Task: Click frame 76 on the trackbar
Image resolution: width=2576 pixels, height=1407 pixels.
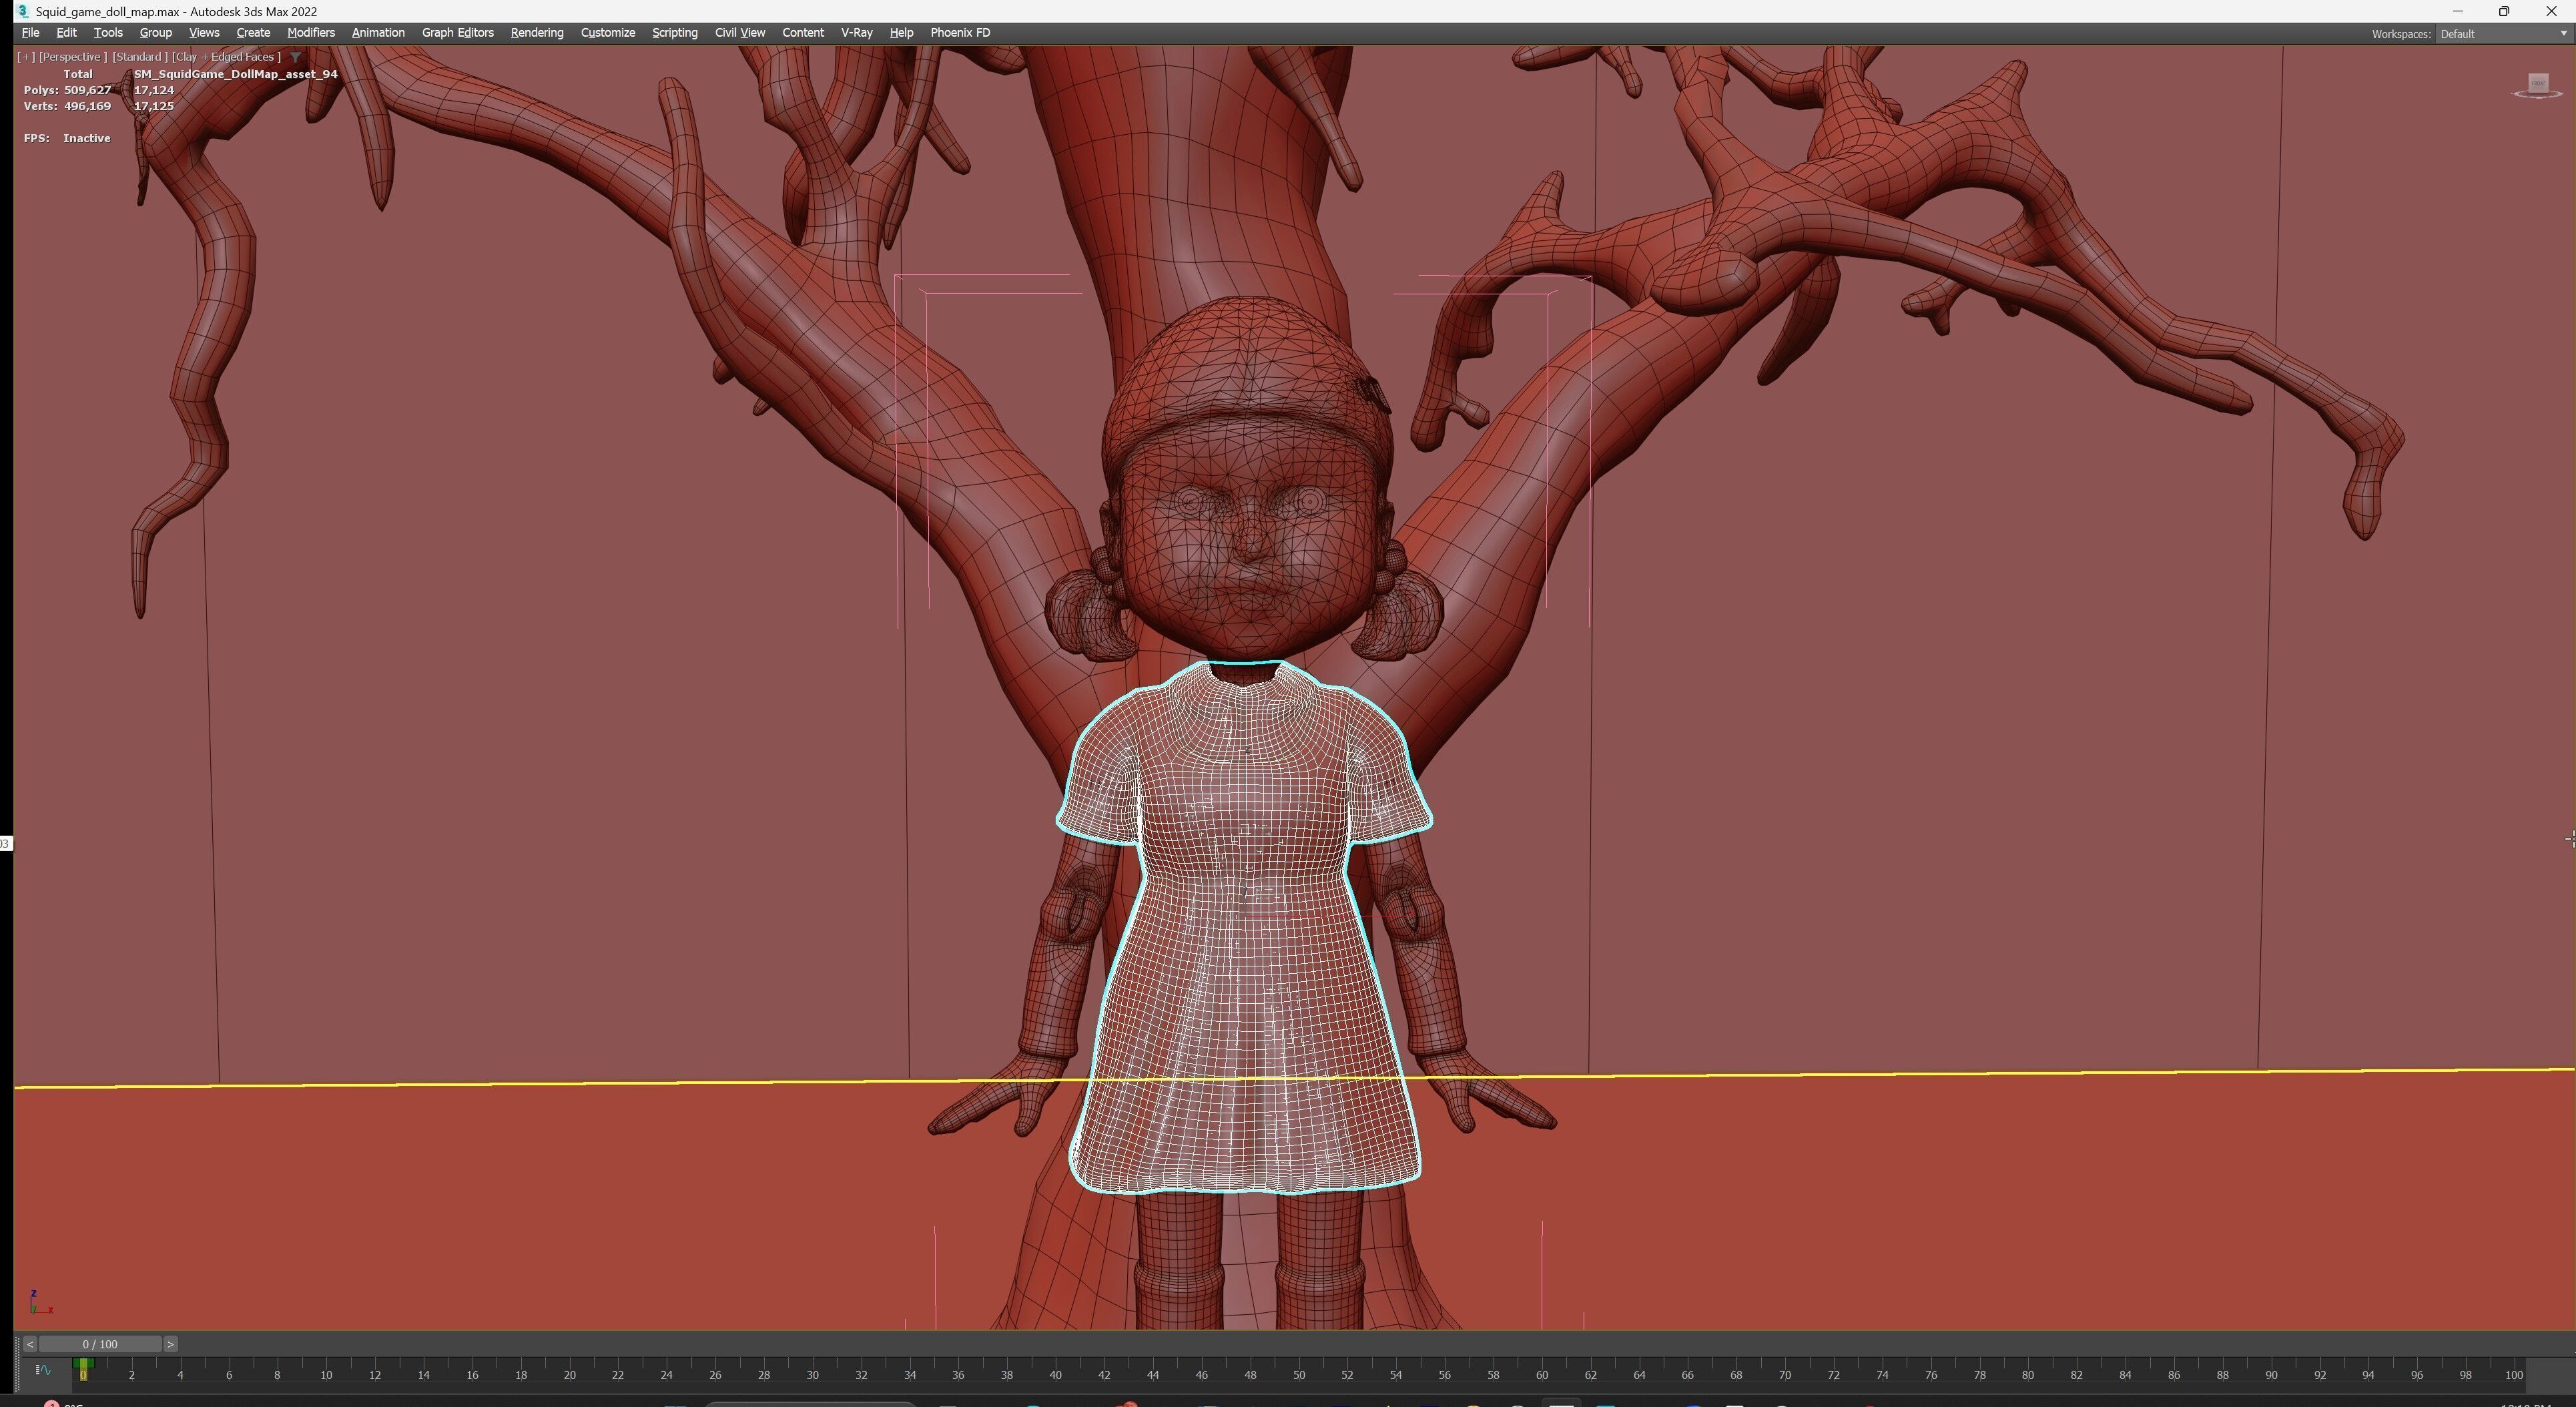Action: coord(1931,1375)
